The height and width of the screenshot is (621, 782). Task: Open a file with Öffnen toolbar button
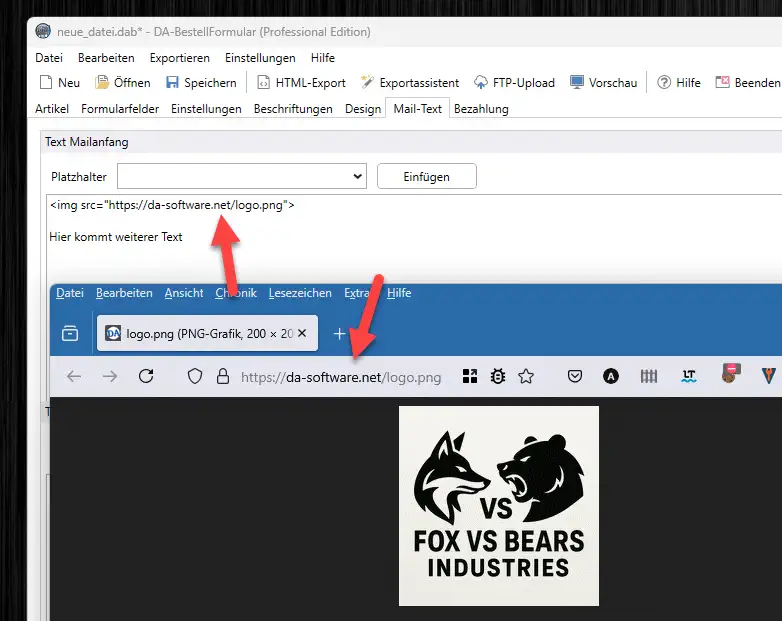tap(123, 82)
